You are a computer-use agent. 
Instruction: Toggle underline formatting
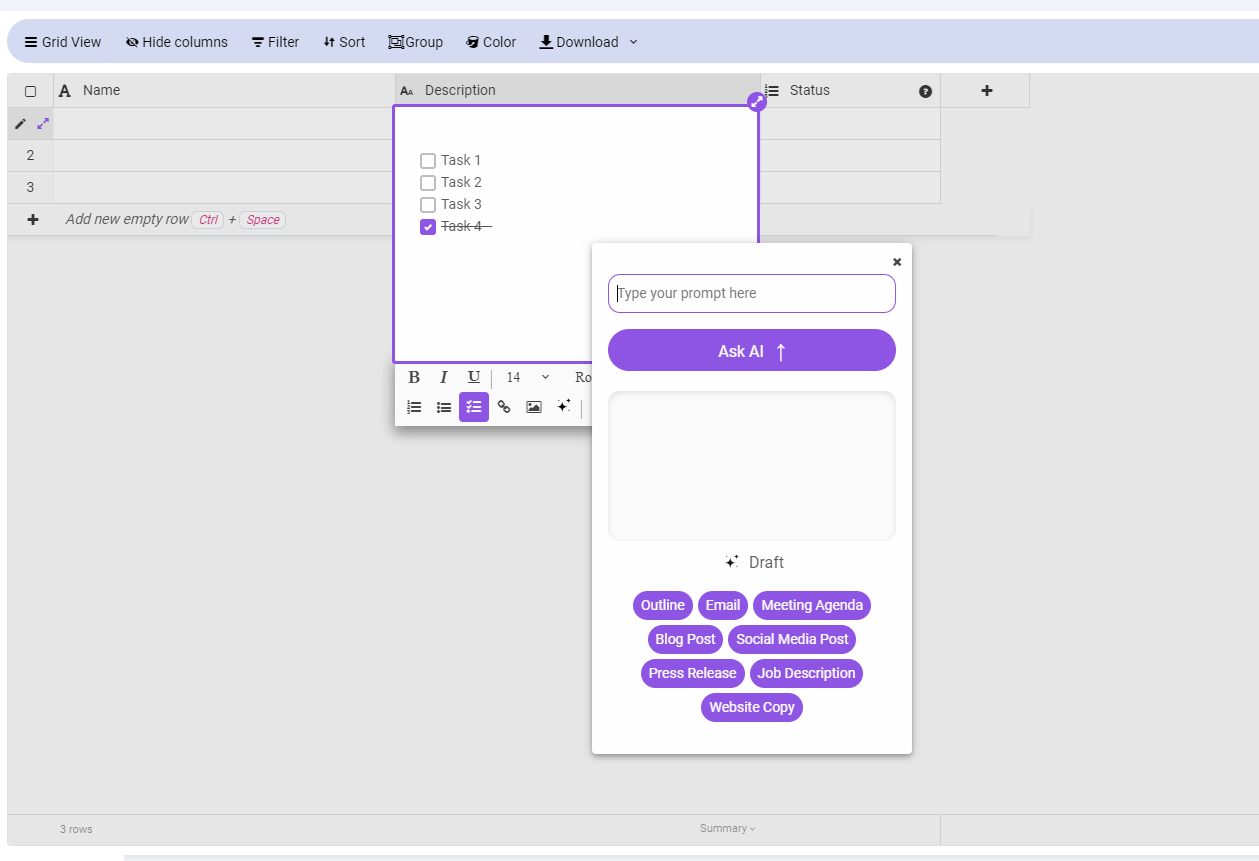[474, 377]
